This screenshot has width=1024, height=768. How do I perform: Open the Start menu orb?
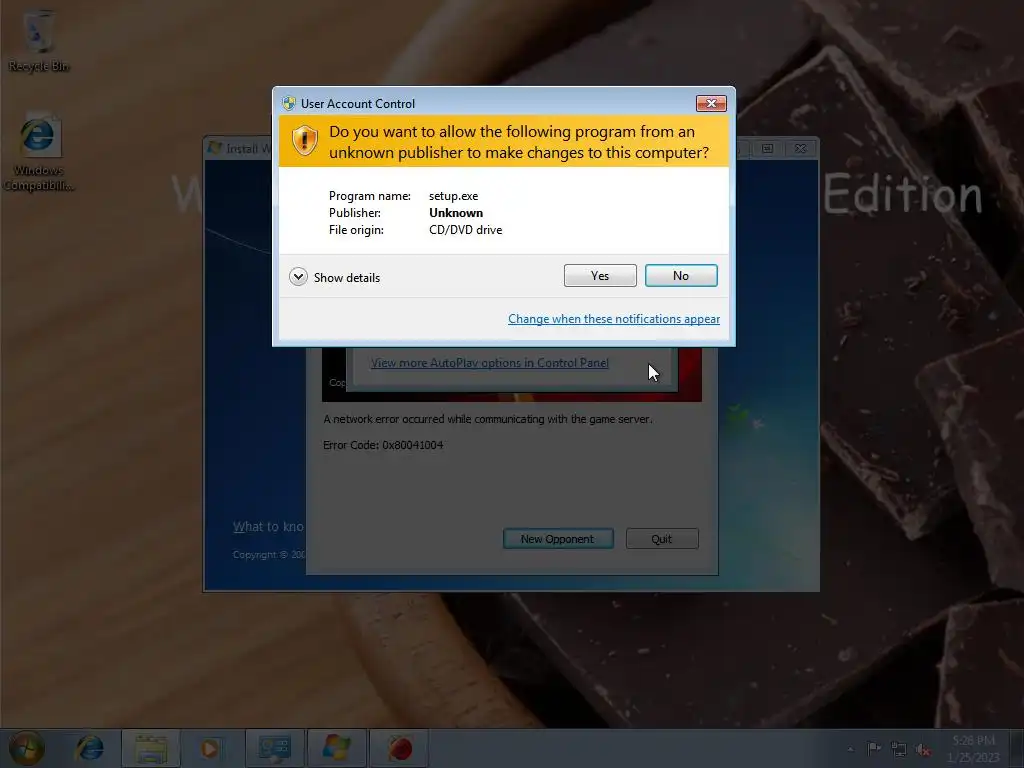click(x=26, y=748)
